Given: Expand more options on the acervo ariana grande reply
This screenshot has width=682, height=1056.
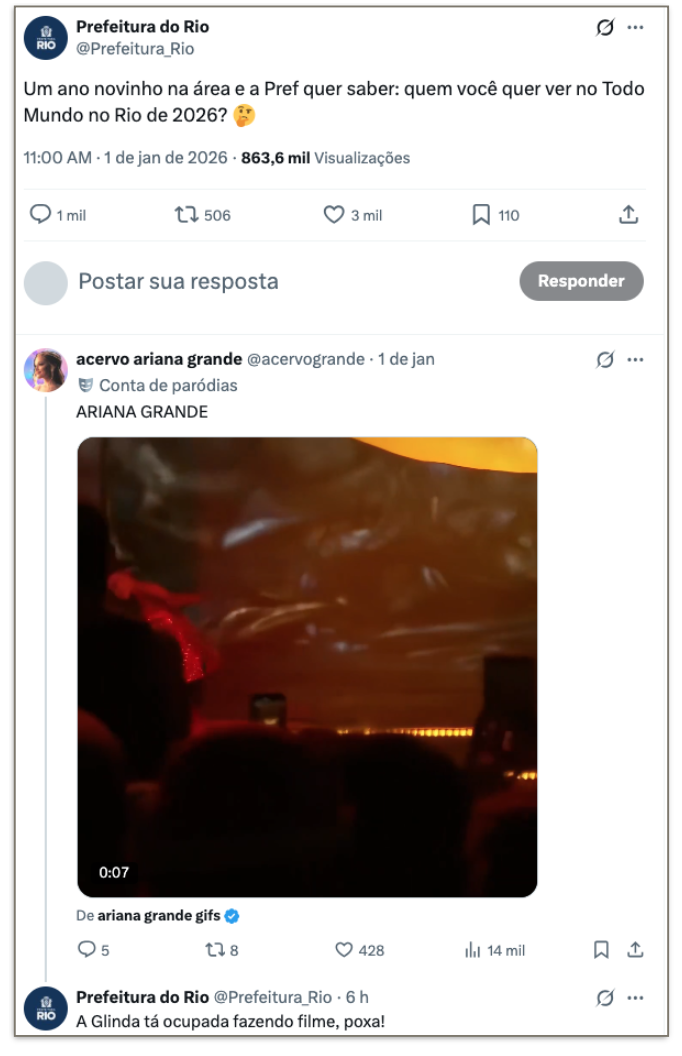Looking at the screenshot, I should (x=635, y=360).
